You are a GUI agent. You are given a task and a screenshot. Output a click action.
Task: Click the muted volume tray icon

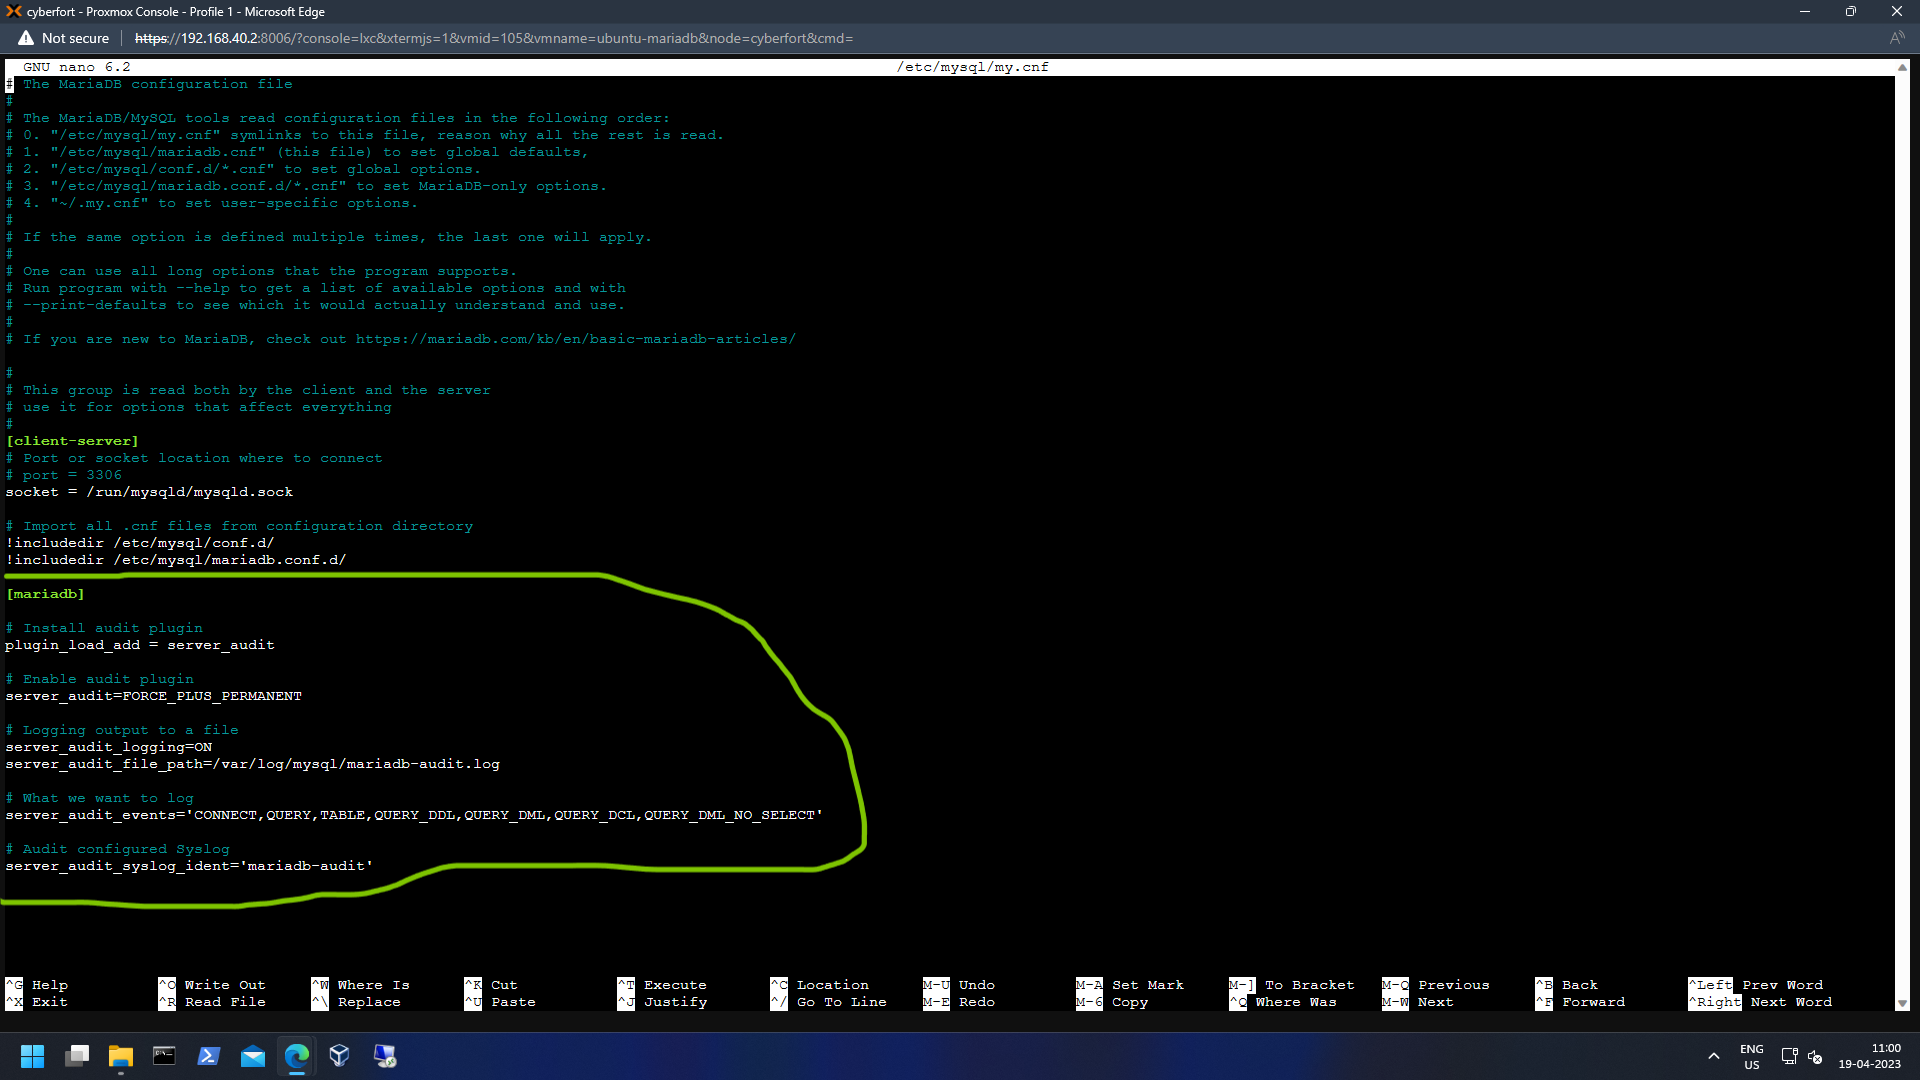coord(1815,1056)
